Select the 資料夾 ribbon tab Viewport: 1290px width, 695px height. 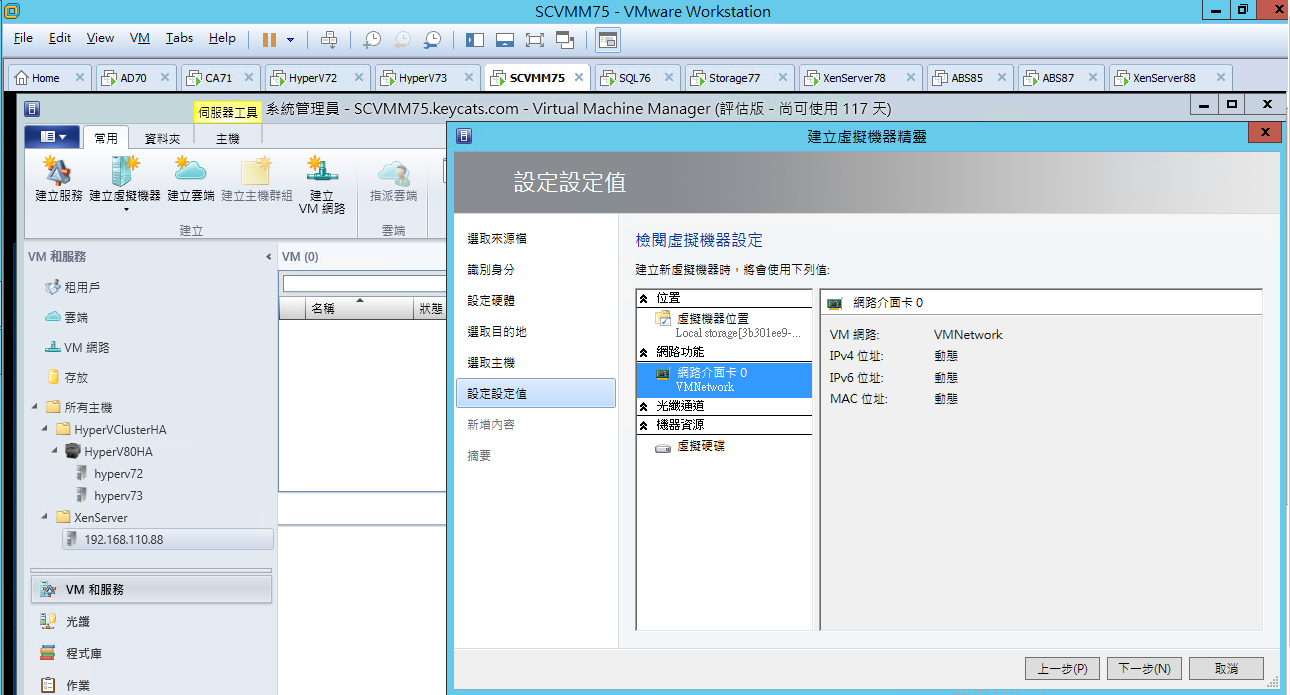pos(163,139)
